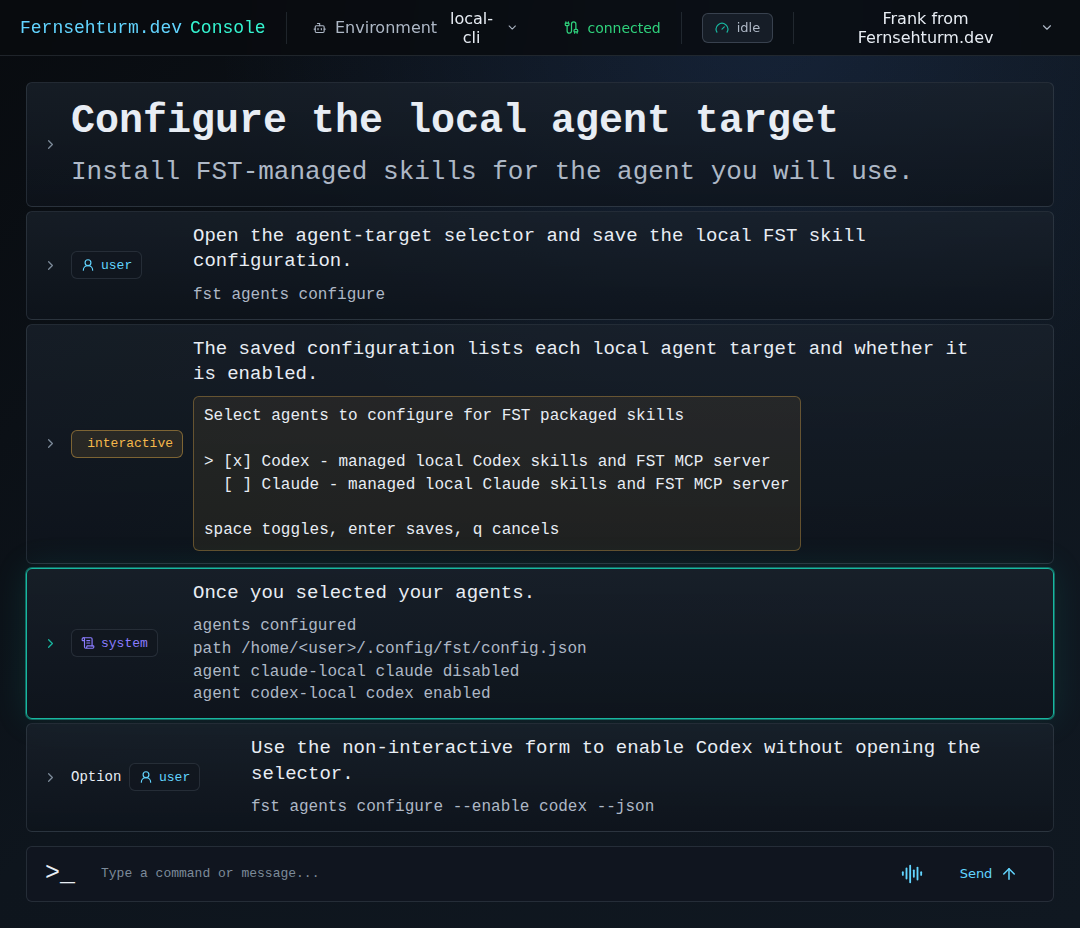
Task: Click the path /home/<user>/.config/fst/config.json line
Action: click(x=389, y=648)
